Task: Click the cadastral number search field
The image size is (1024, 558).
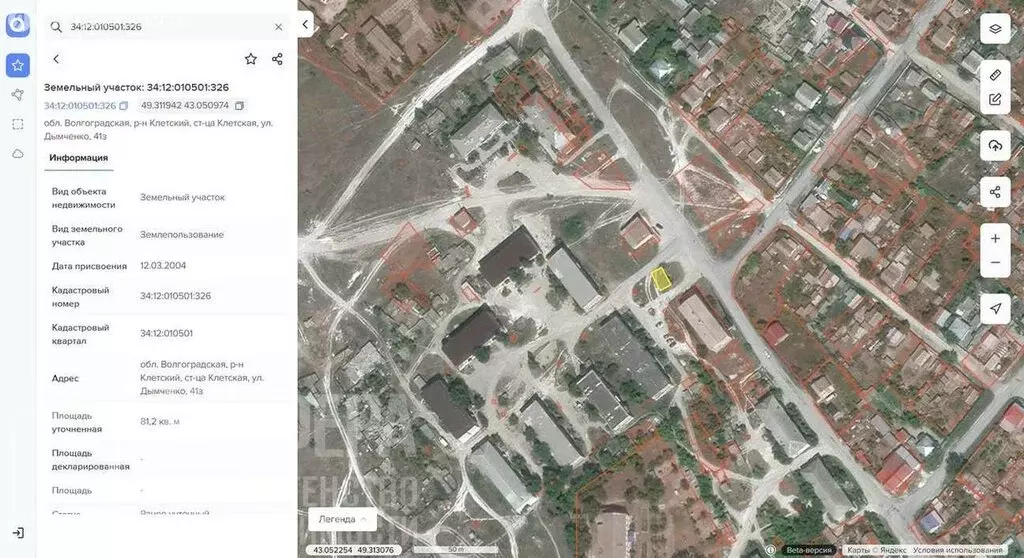Action: click(x=165, y=27)
